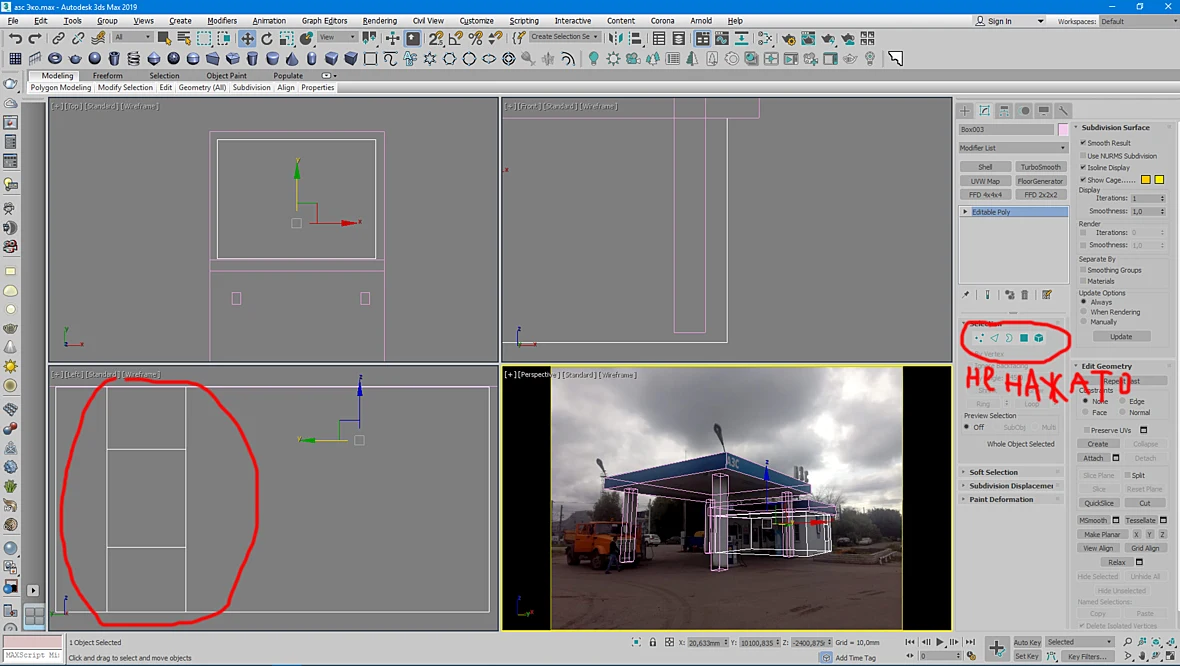Switch to the Freeform ribbon tab

click(108, 75)
